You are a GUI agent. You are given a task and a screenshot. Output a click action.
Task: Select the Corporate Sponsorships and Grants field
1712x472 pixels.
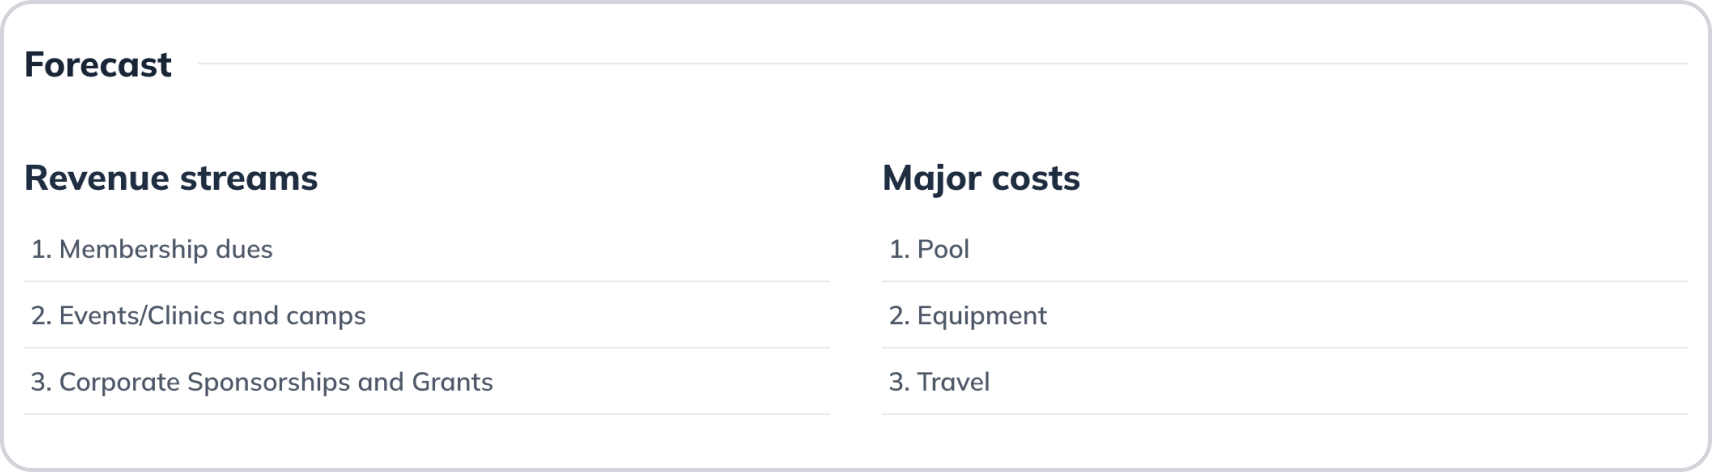tap(426, 382)
